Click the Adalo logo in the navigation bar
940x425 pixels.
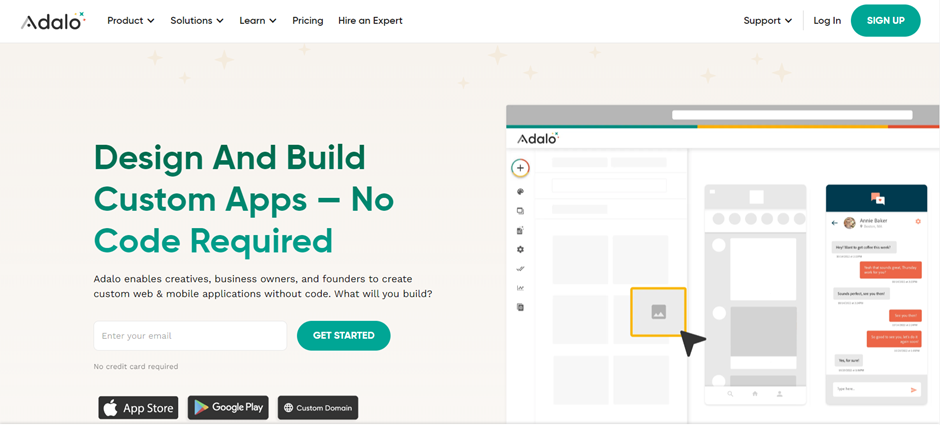coord(53,21)
